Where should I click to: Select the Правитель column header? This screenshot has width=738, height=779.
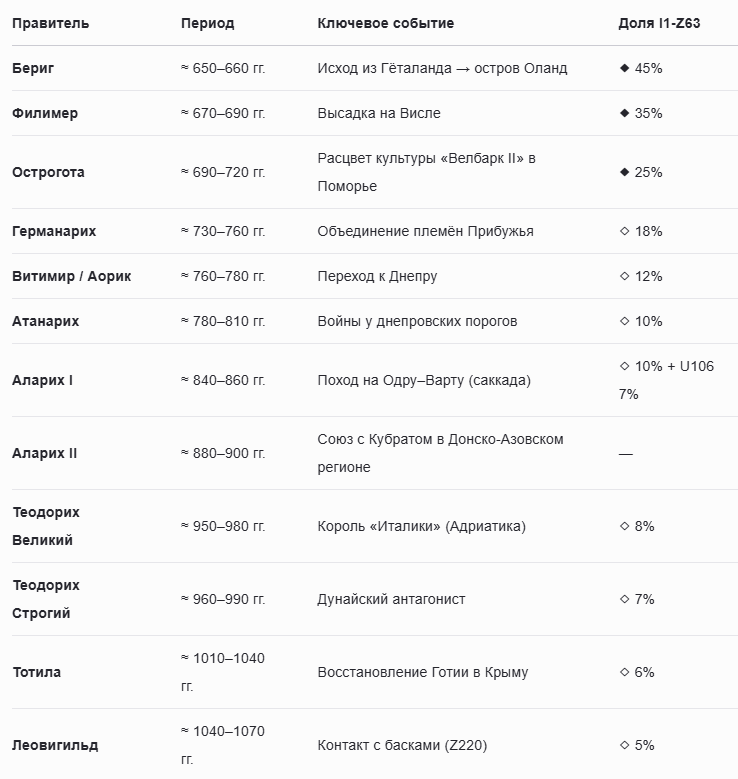point(51,23)
